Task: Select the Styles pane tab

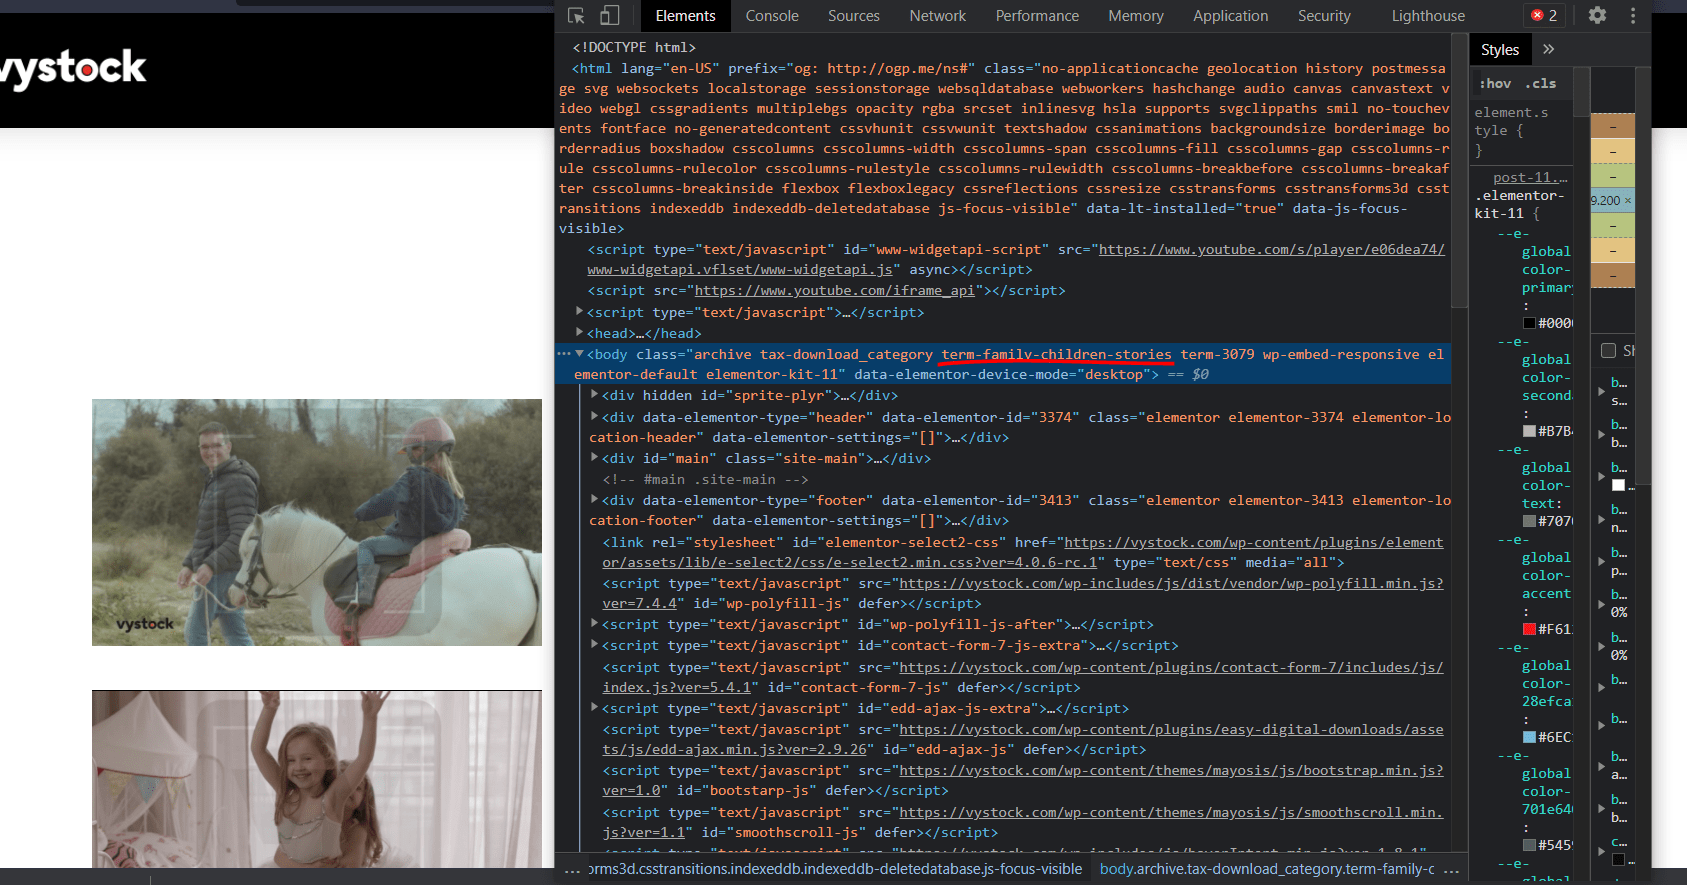Action: (1499, 49)
